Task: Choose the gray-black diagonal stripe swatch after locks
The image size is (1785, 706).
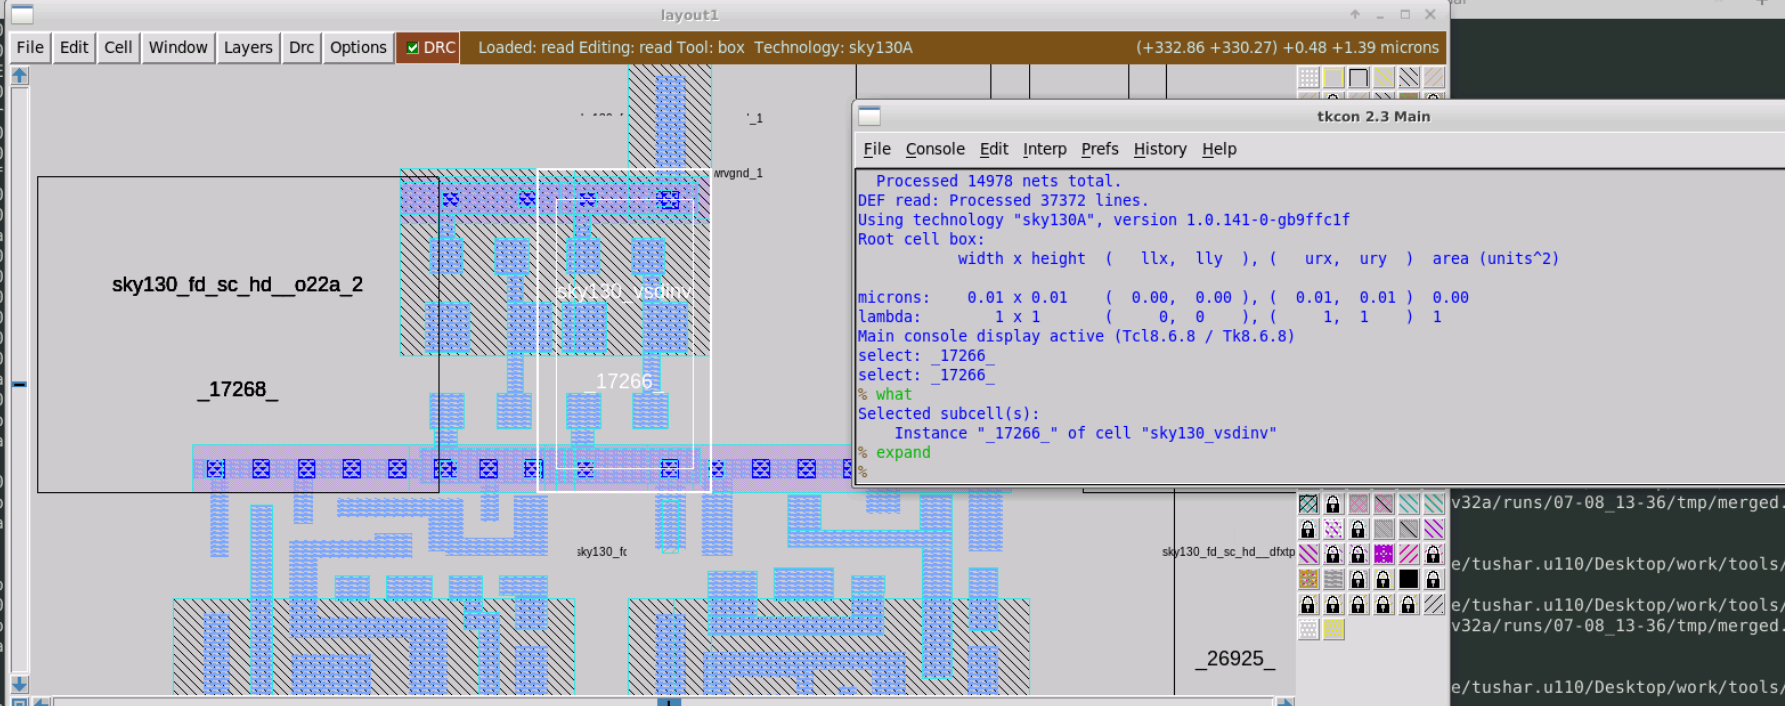Action: point(1434,604)
